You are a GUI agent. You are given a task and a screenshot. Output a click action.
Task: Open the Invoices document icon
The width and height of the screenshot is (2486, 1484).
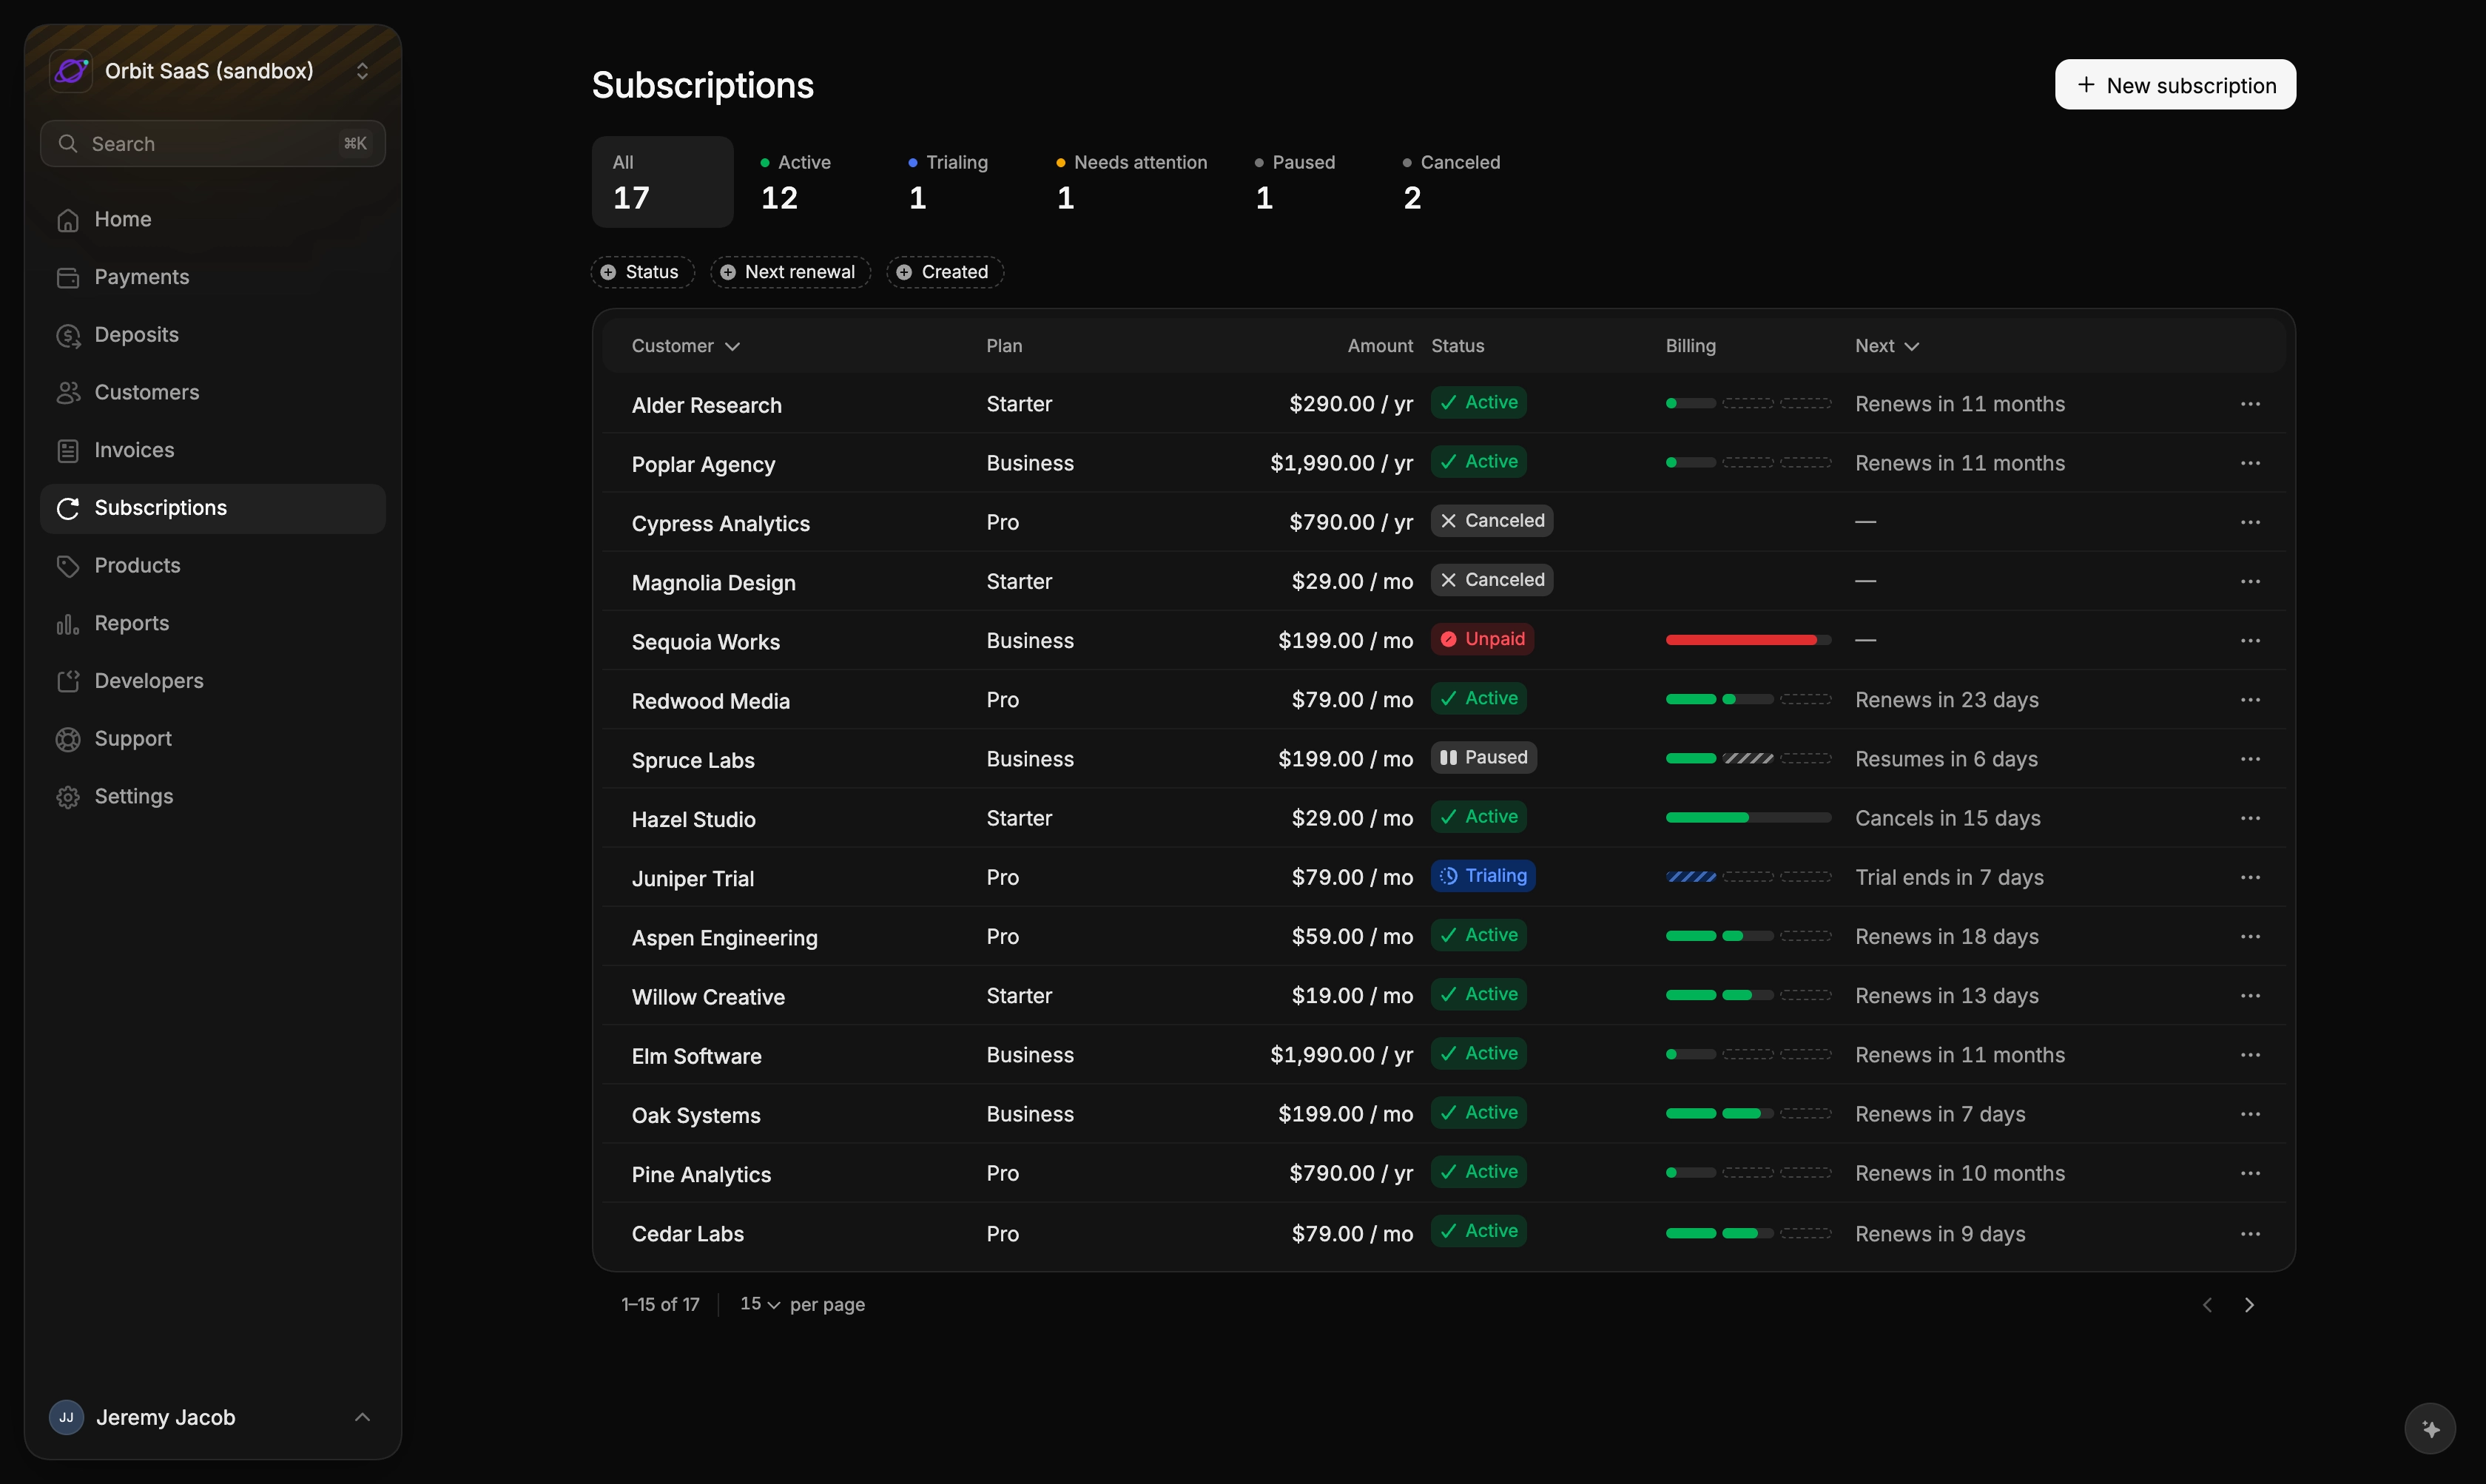68,451
